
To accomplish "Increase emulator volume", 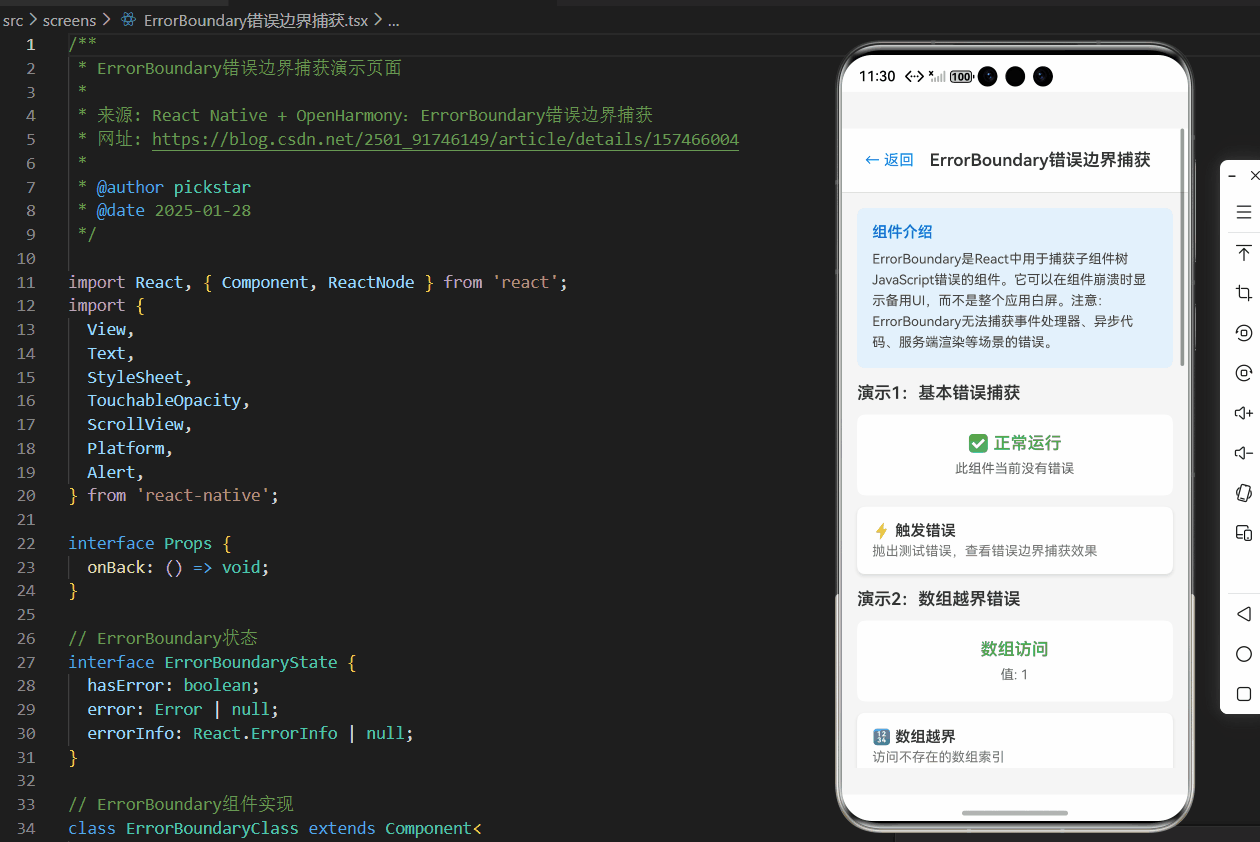I will (1244, 413).
